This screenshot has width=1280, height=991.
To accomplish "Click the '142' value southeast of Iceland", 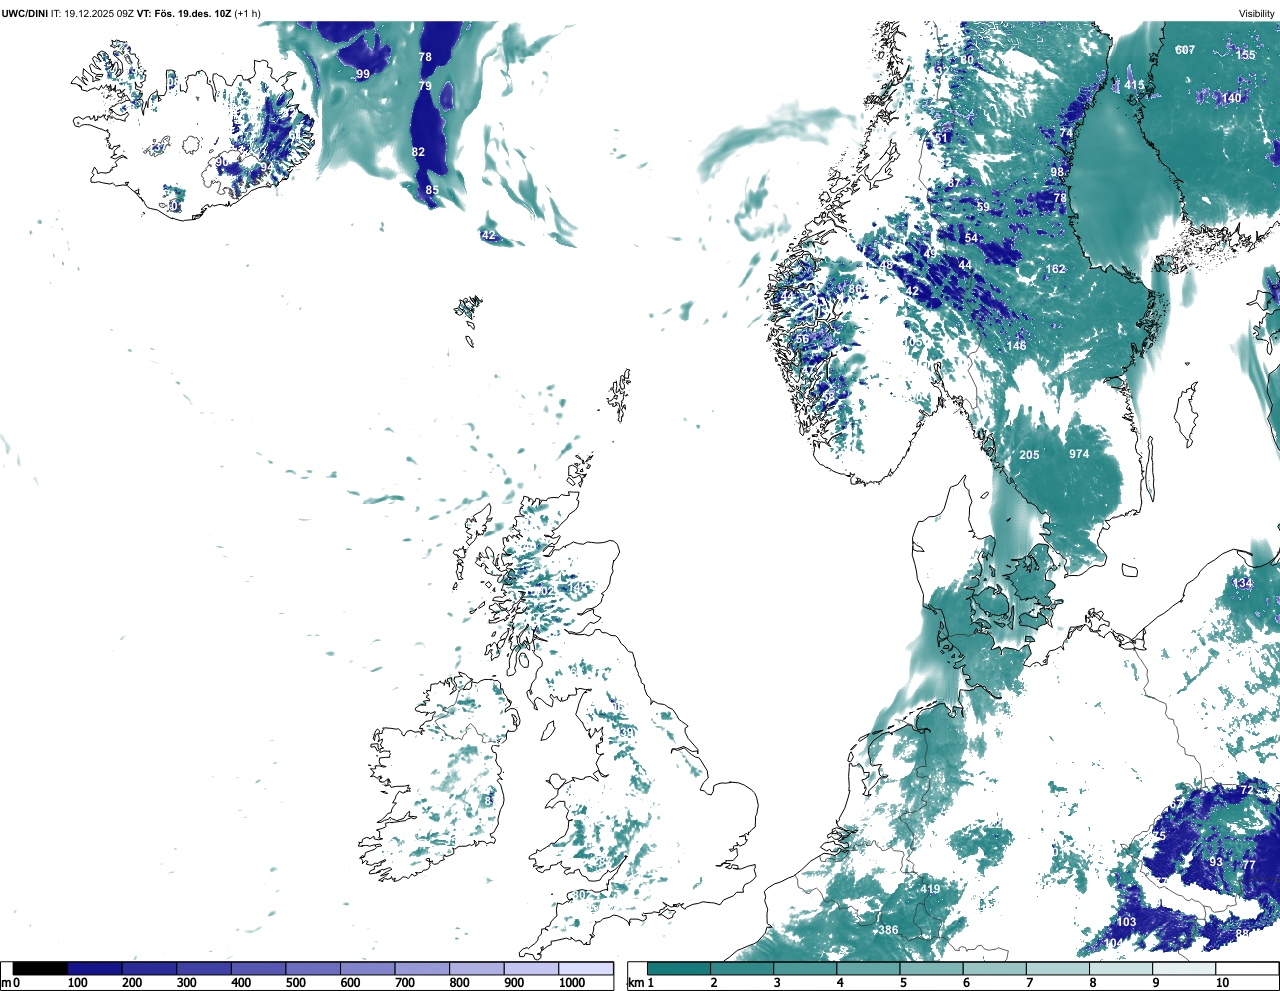I will [x=487, y=236].
